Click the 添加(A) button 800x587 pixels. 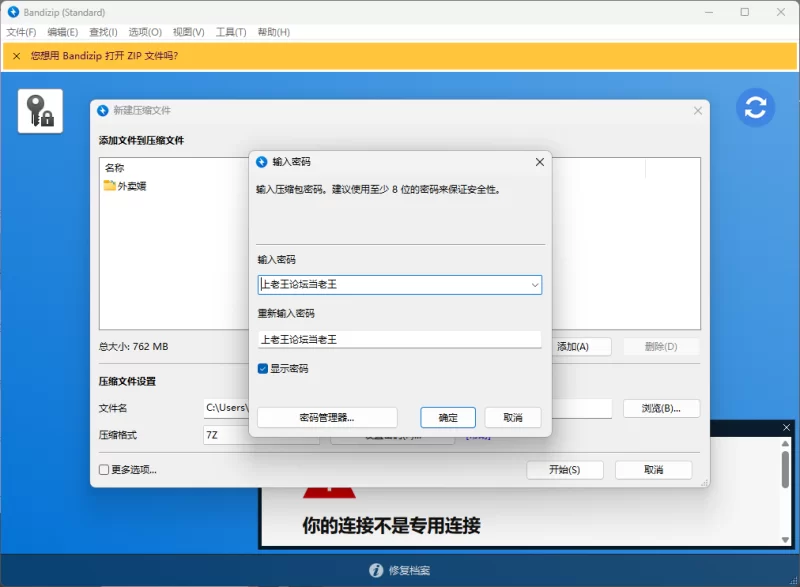(x=582, y=347)
